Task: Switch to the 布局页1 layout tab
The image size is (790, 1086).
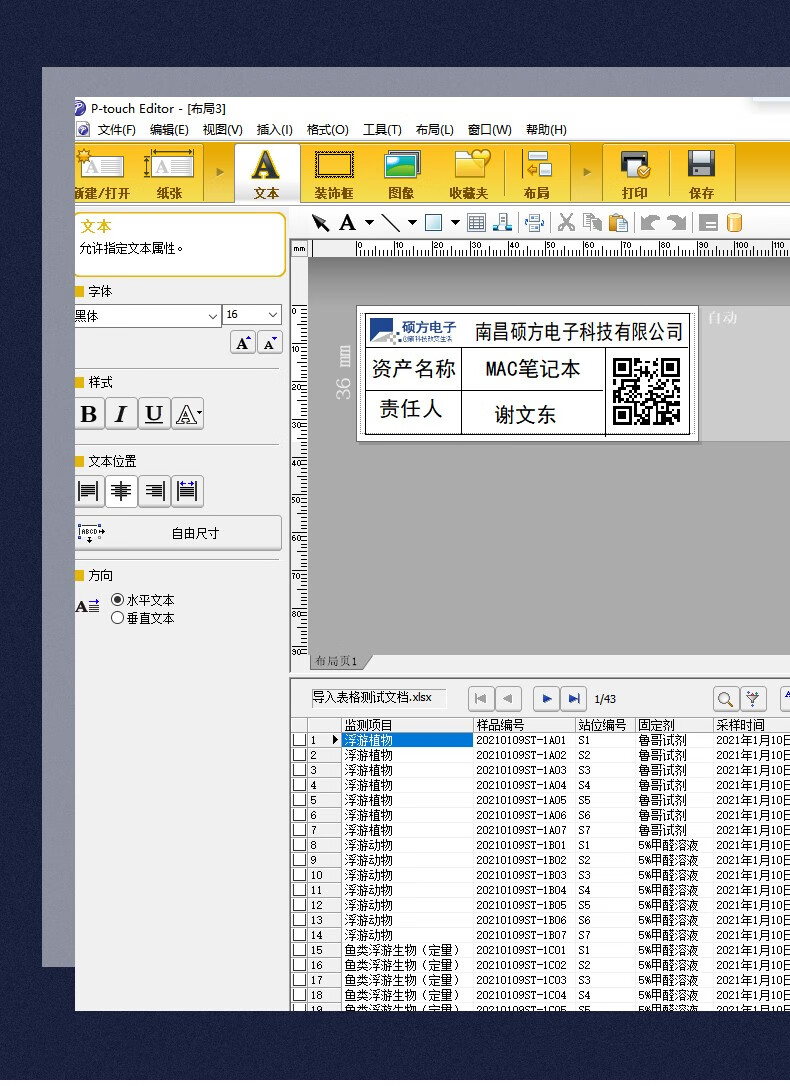Action: pyautogui.click(x=337, y=662)
